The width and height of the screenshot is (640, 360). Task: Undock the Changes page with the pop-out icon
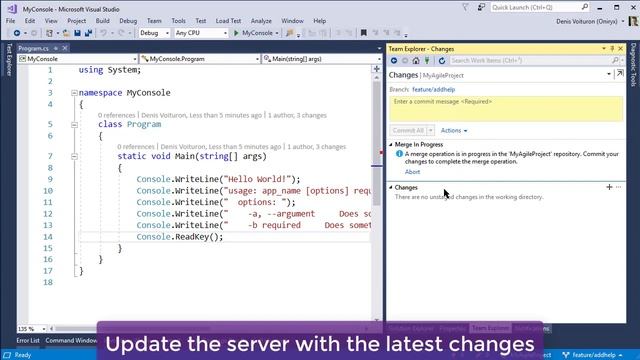620,74
